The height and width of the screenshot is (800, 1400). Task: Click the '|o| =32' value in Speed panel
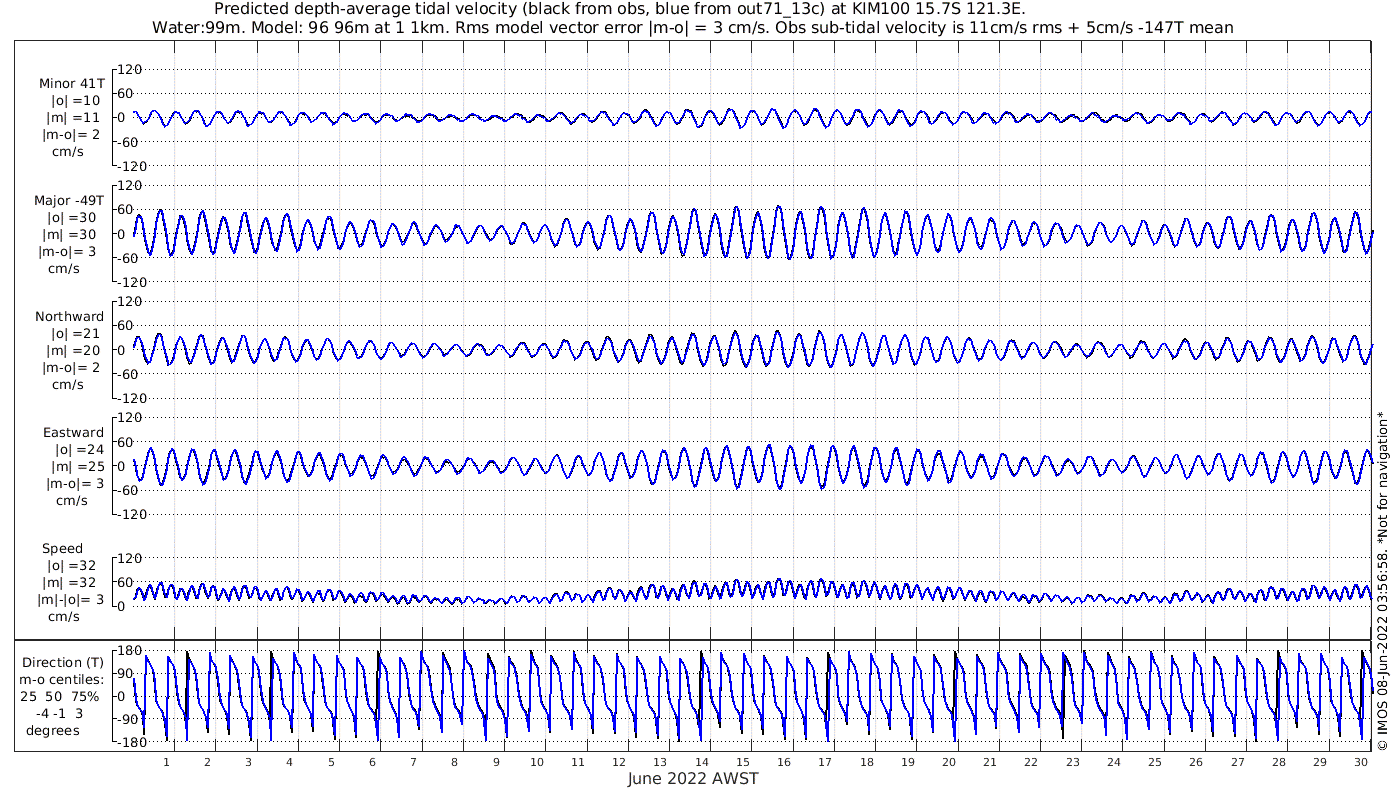pyautogui.click(x=72, y=566)
